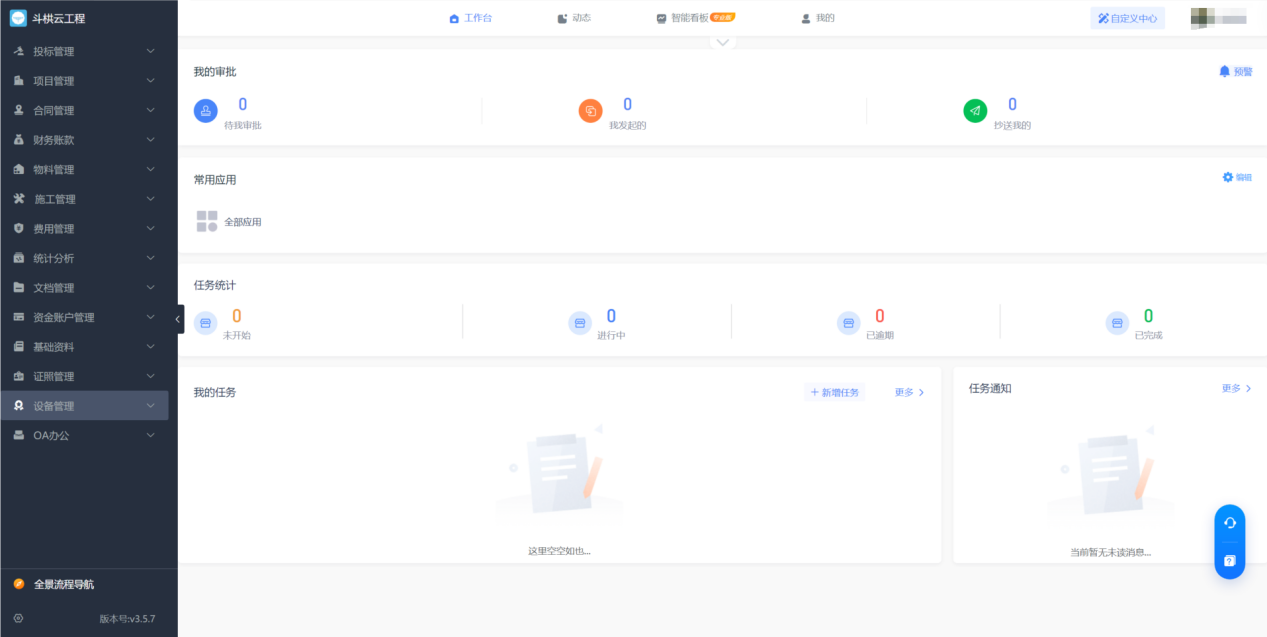Click 更多 link in 任务通知
Image resolution: width=1267 pixels, height=637 pixels.
[x=1236, y=388]
